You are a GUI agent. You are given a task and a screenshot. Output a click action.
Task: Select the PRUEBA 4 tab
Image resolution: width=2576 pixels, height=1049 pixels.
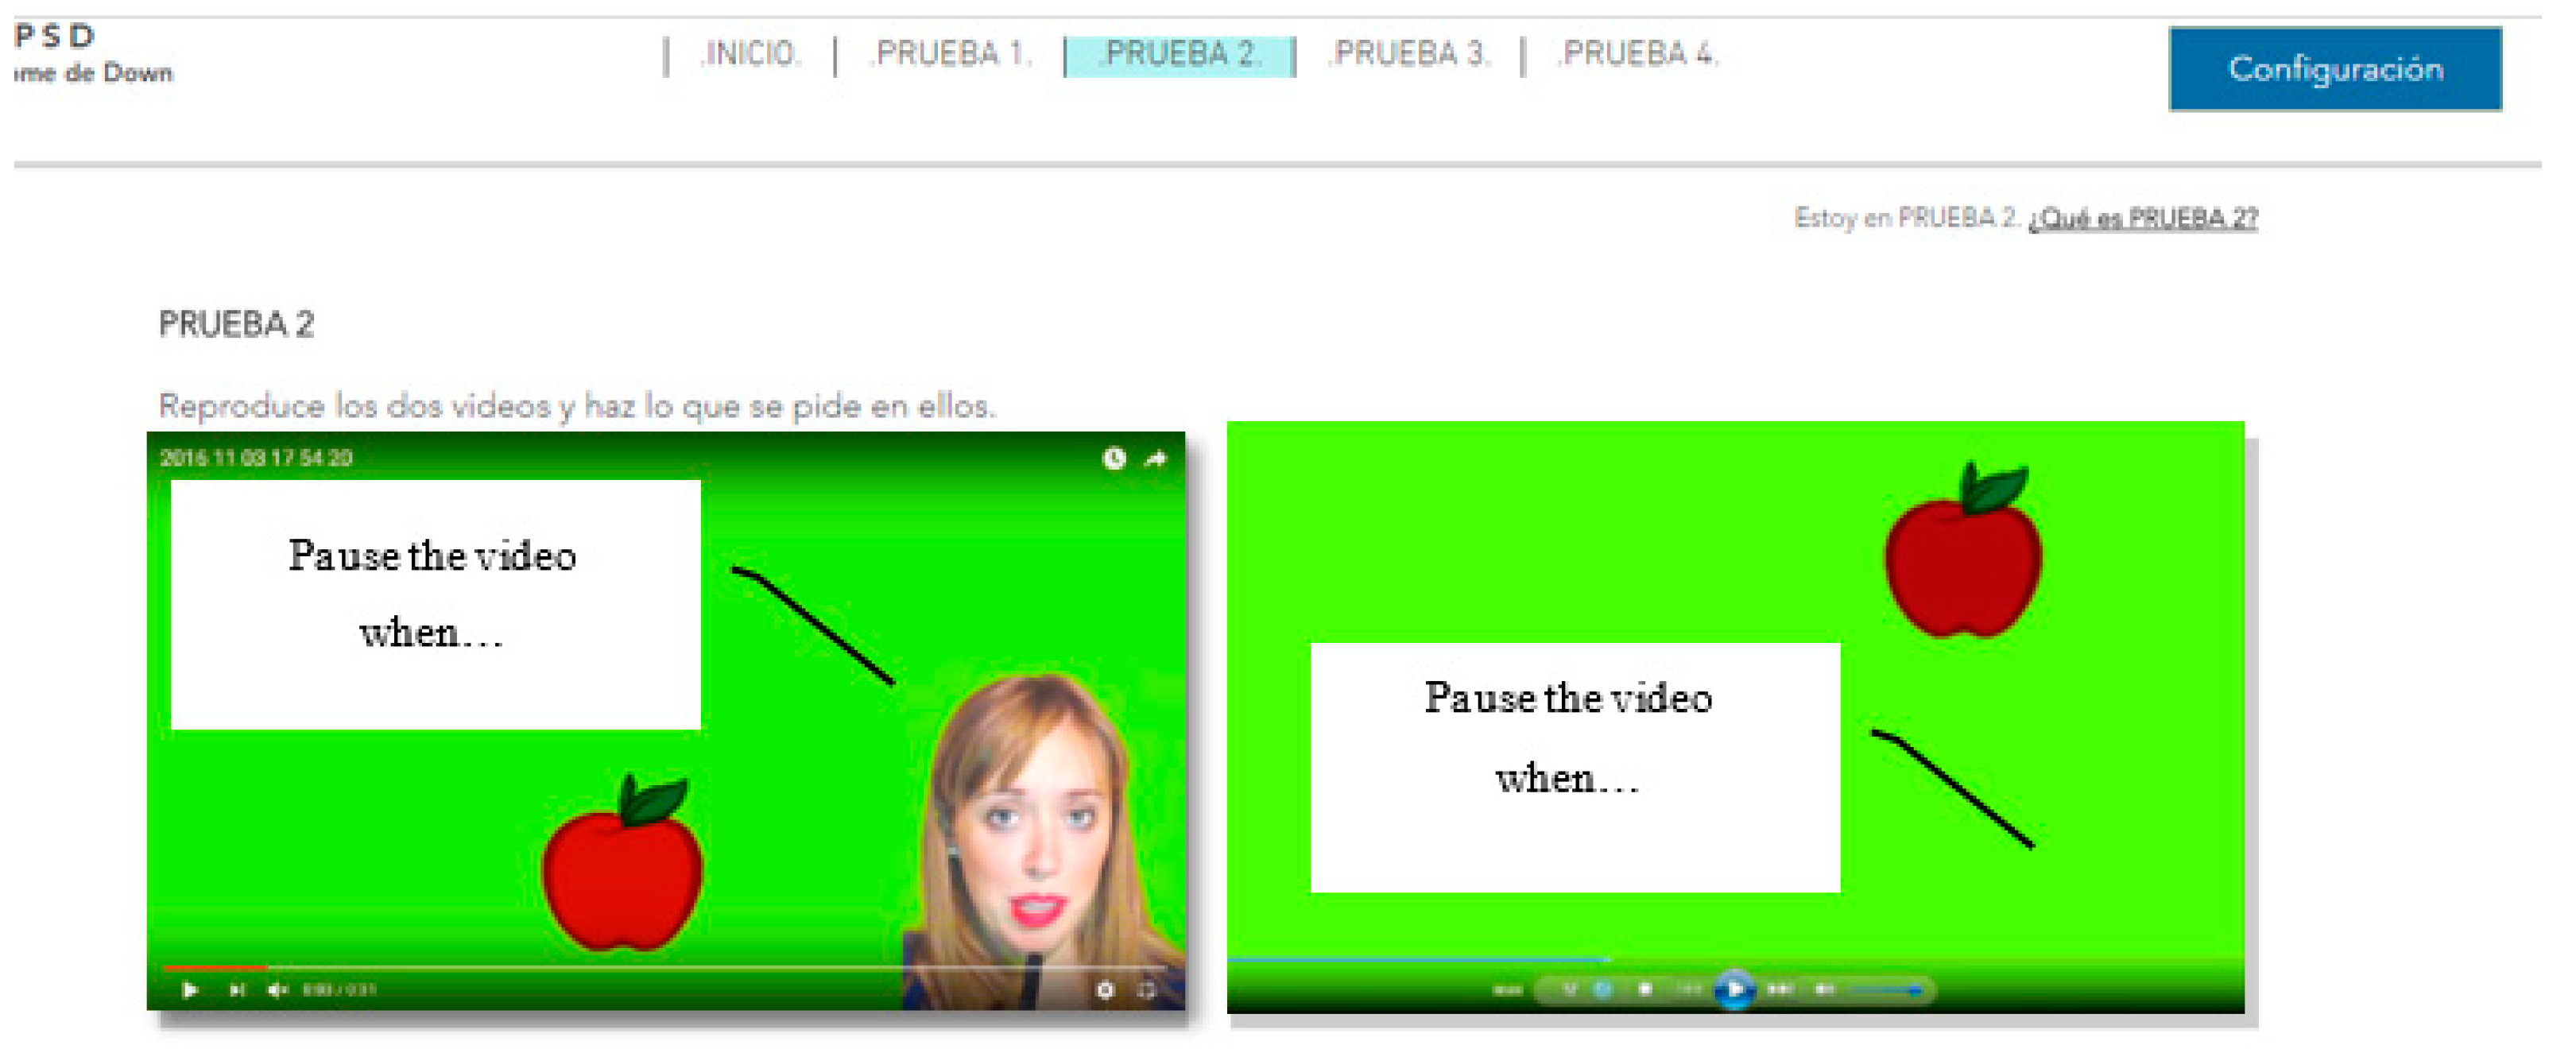(x=1637, y=53)
